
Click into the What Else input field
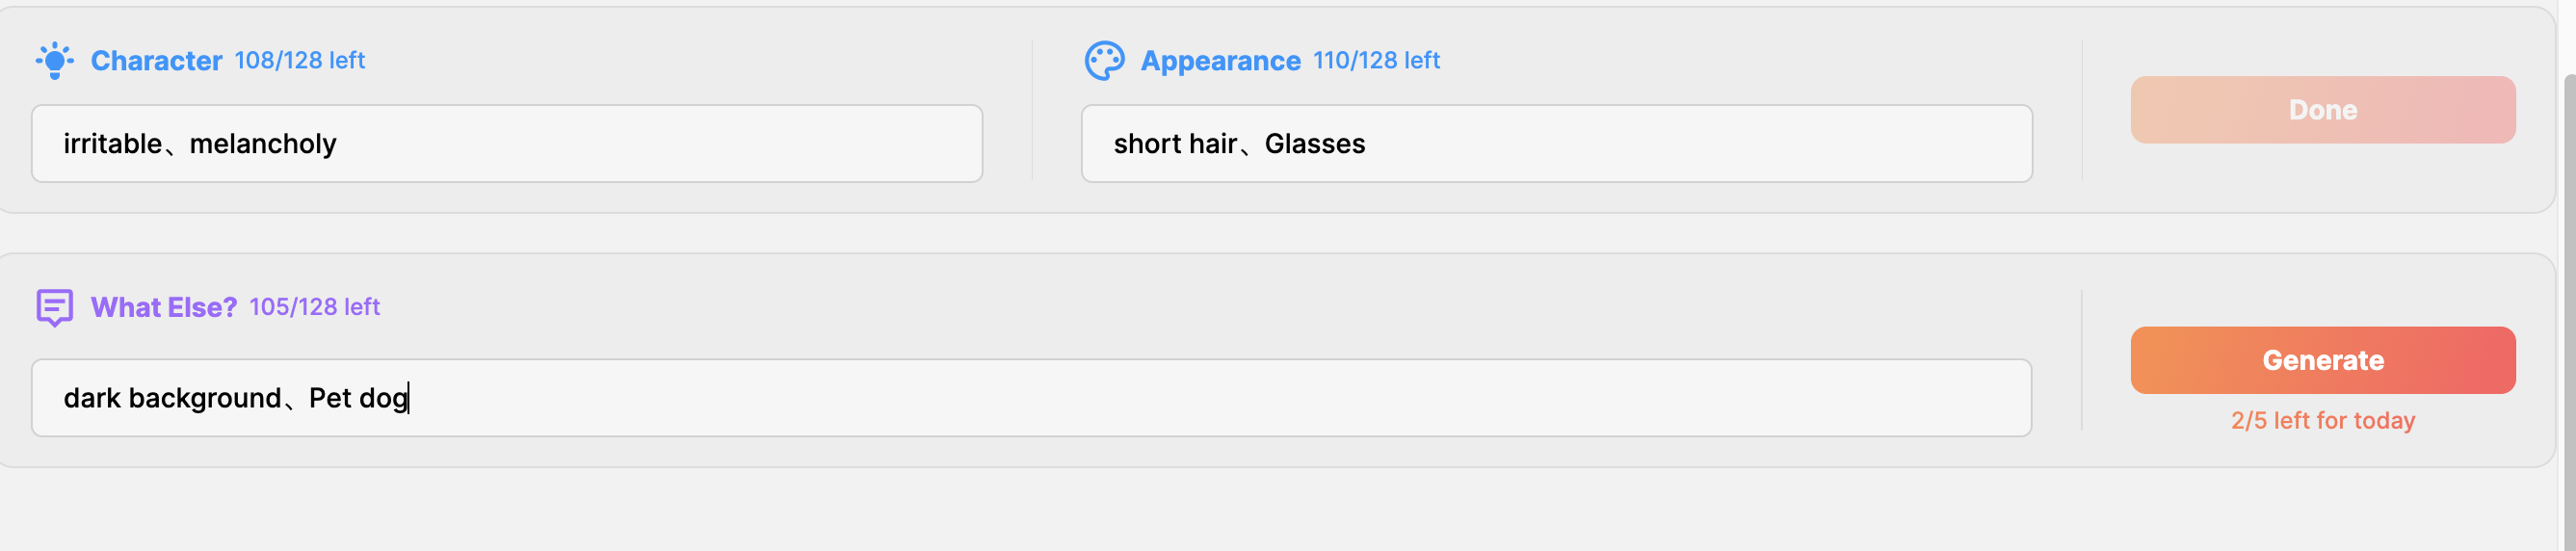coord(1200,398)
